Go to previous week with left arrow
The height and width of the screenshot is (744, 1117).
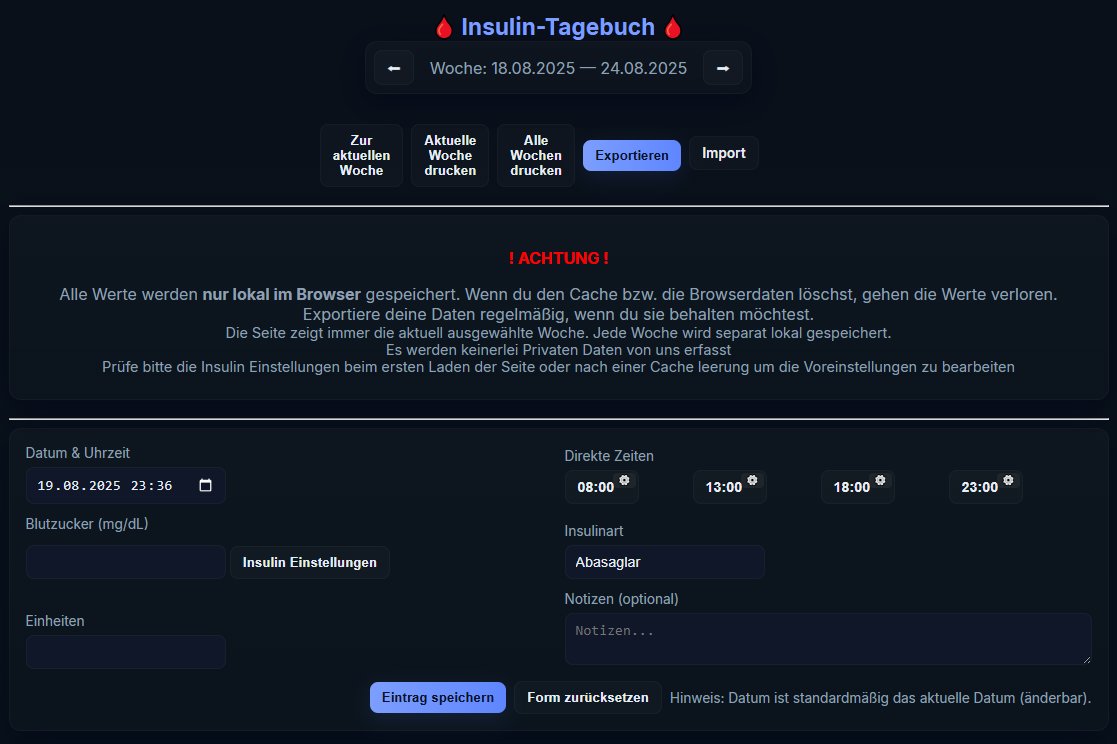pos(393,67)
